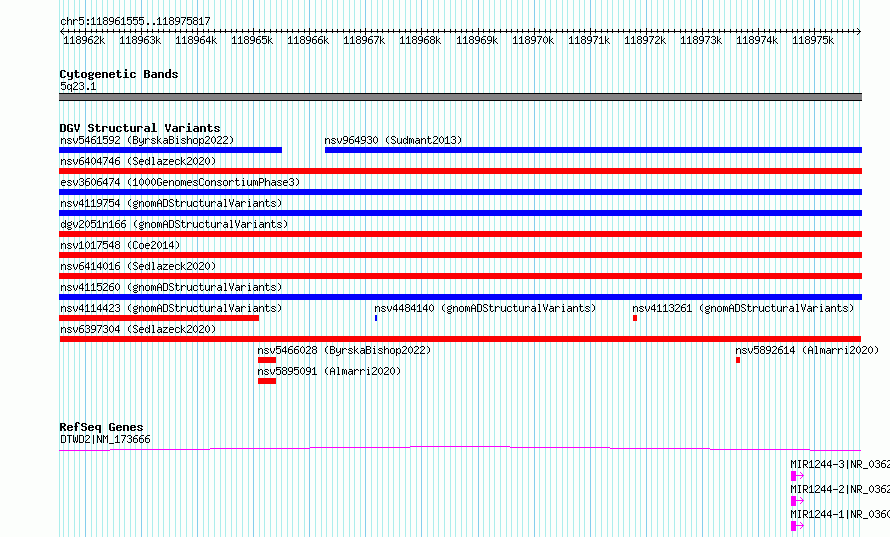Click the 5q23.1 band label
This screenshot has height=537, width=890.
[x=78, y=86]
